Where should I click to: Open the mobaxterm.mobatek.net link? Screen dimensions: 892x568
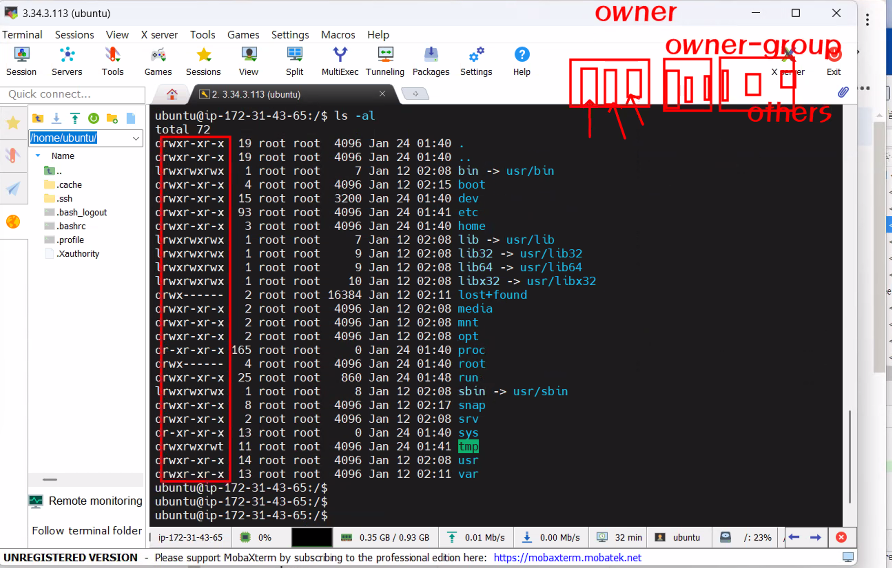(567, 557)
